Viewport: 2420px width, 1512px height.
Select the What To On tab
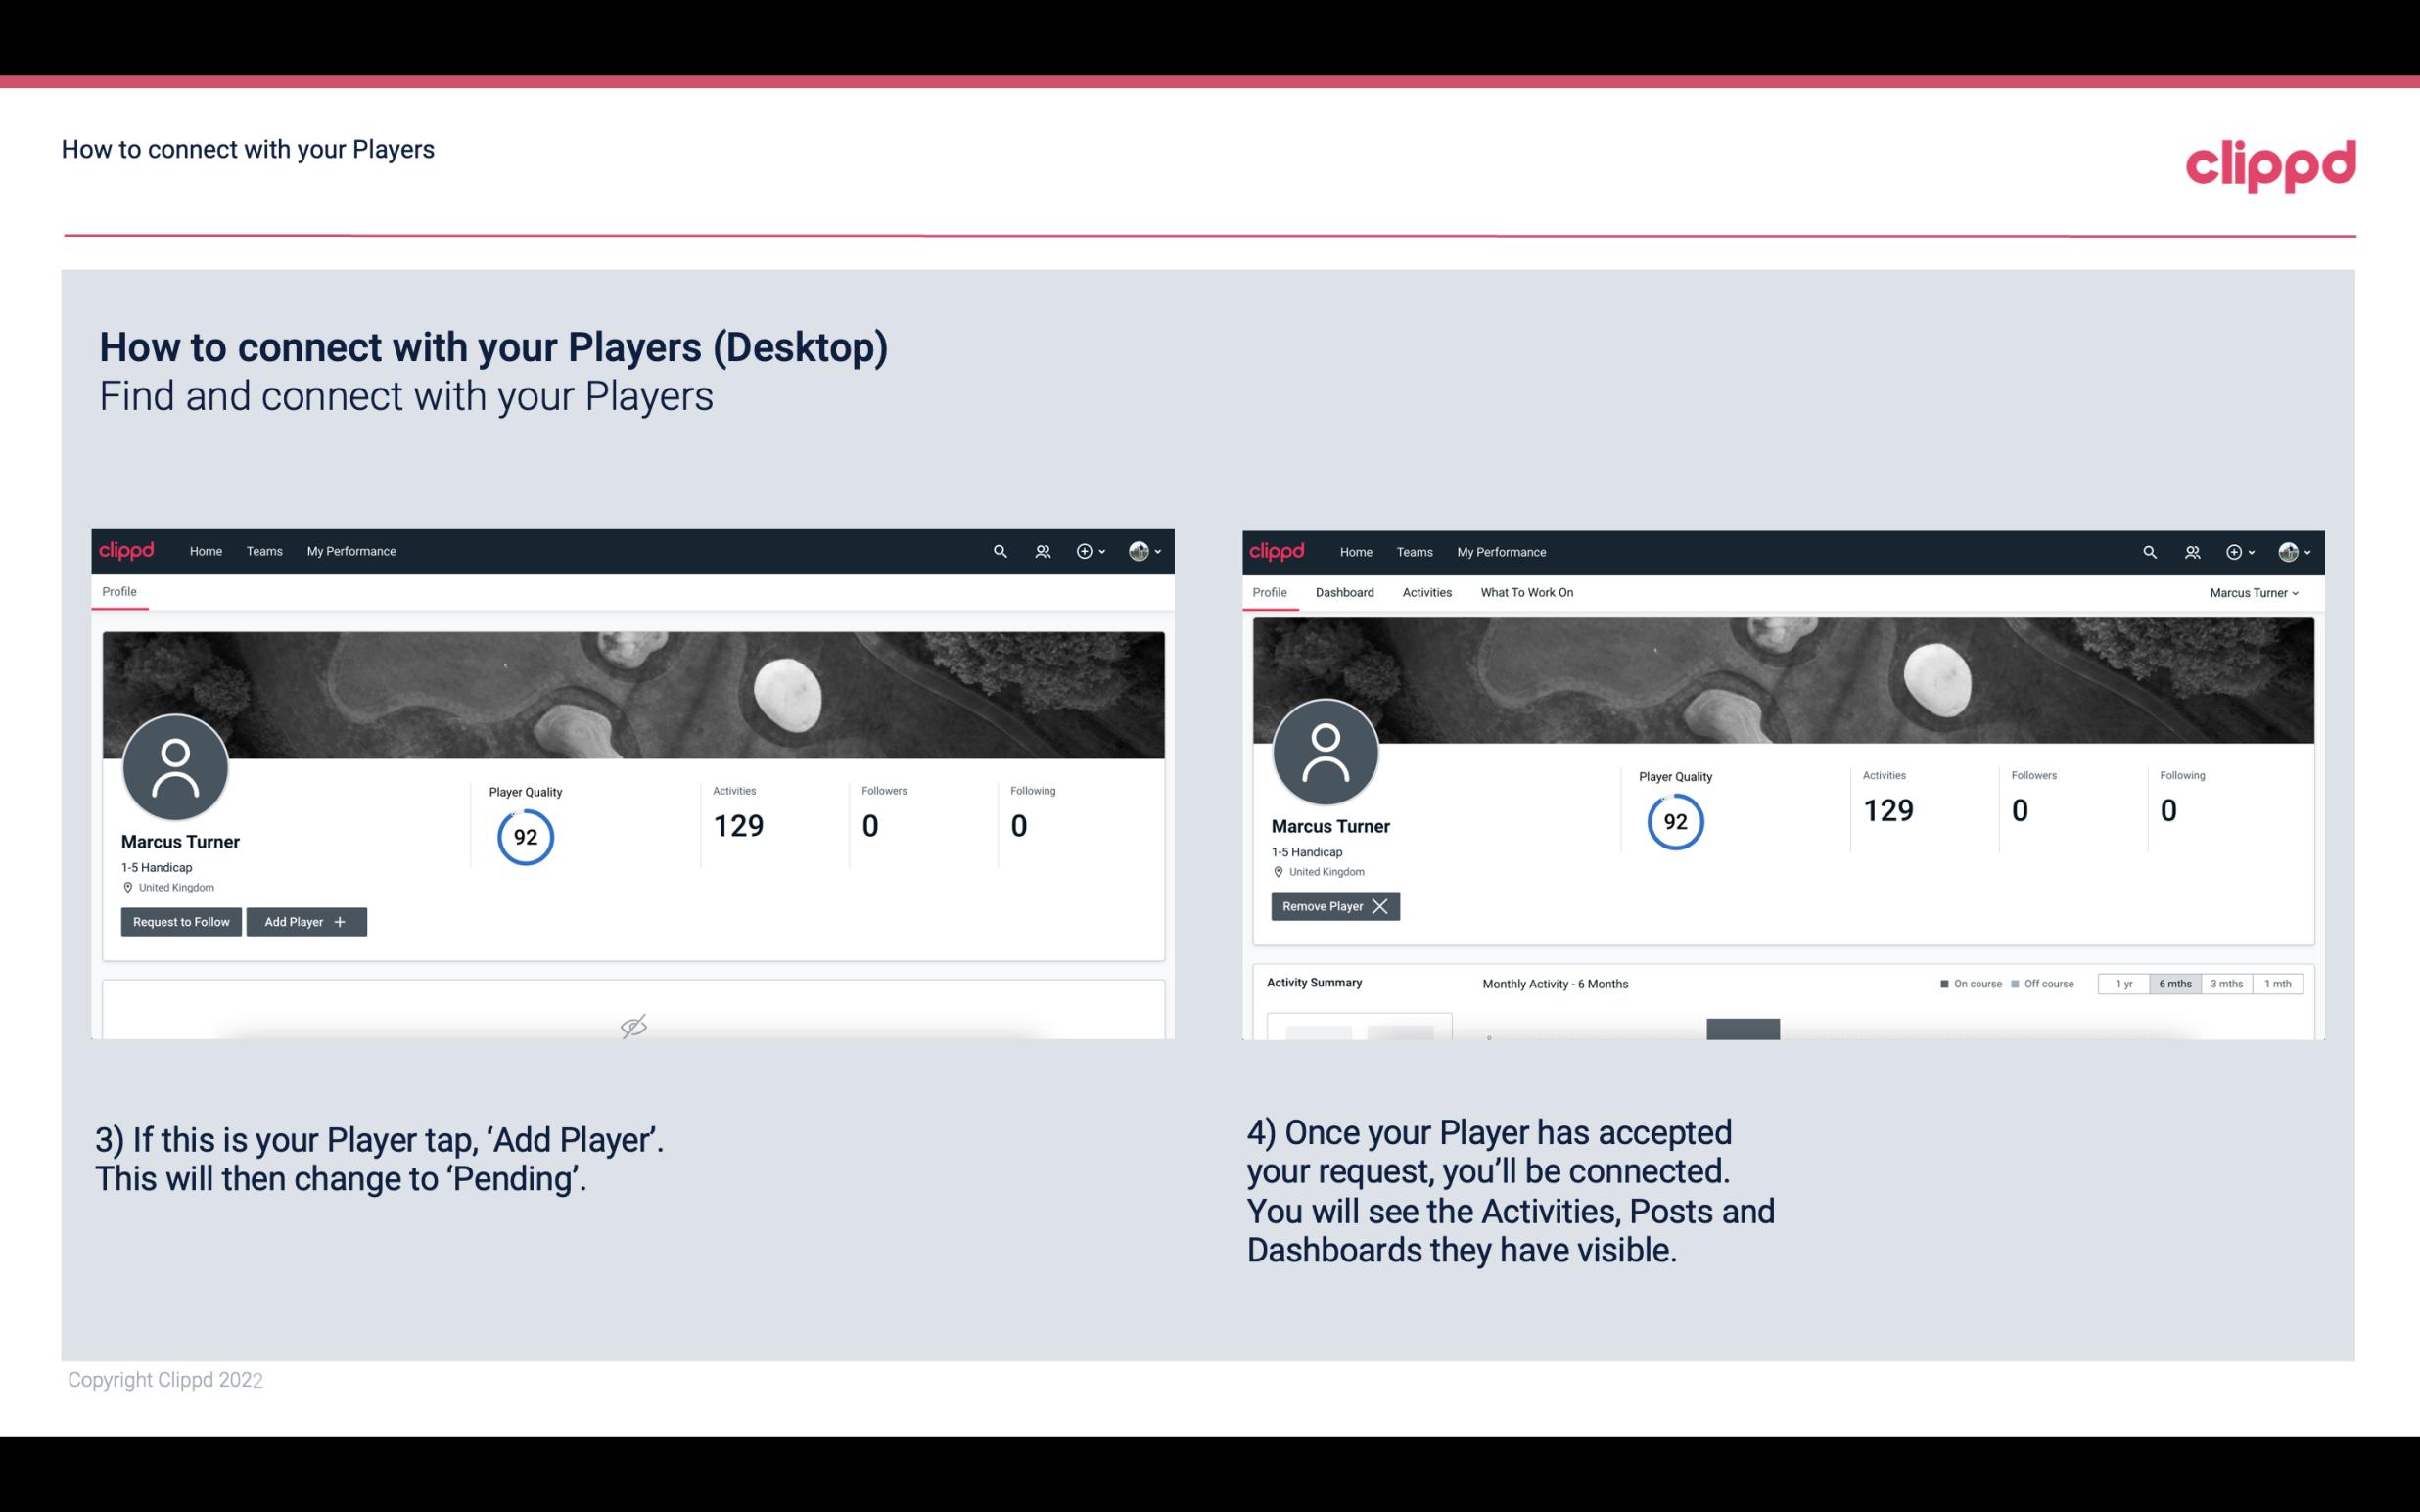(1526, 592)
